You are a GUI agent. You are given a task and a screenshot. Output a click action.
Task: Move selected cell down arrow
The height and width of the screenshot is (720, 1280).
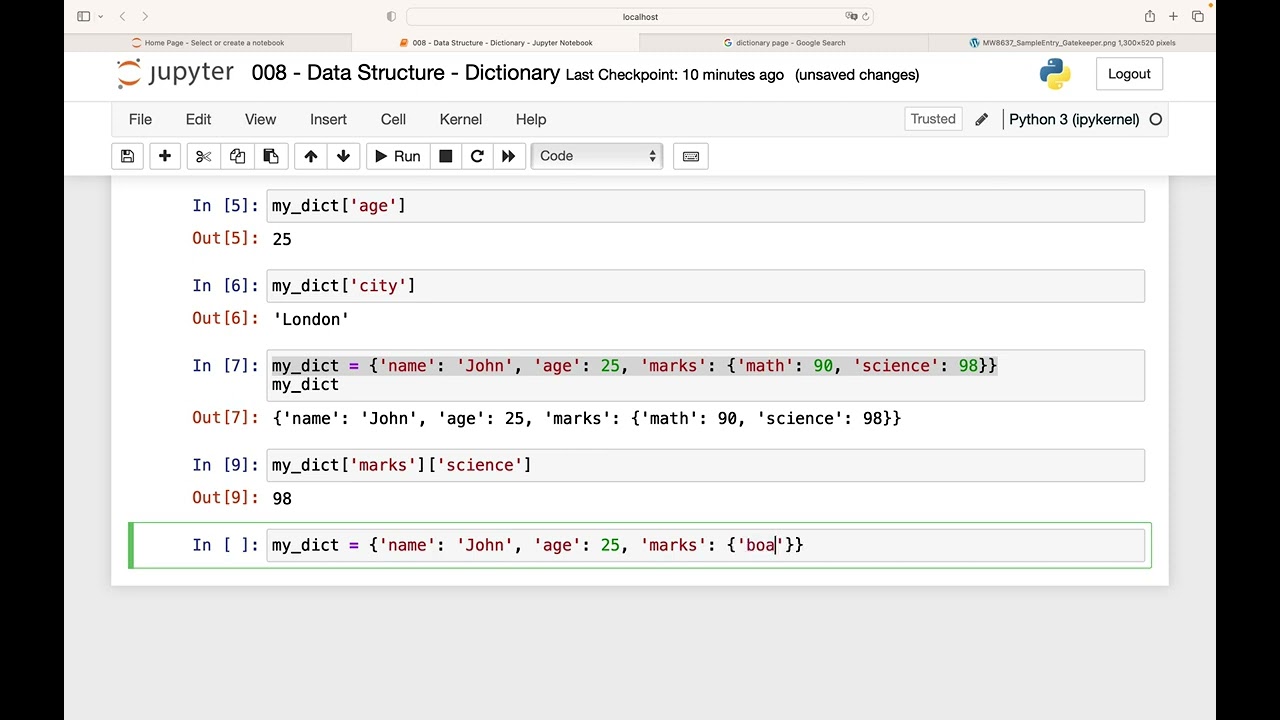click(x=343, y=156)
